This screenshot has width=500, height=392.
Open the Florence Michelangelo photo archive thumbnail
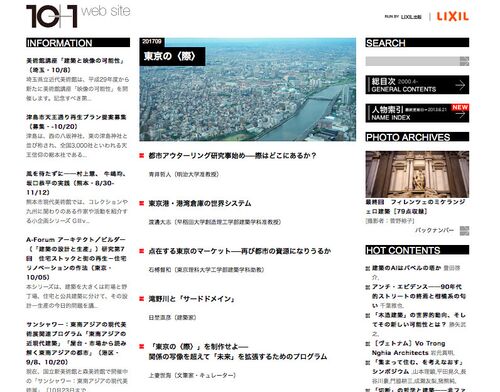point(417,174)
